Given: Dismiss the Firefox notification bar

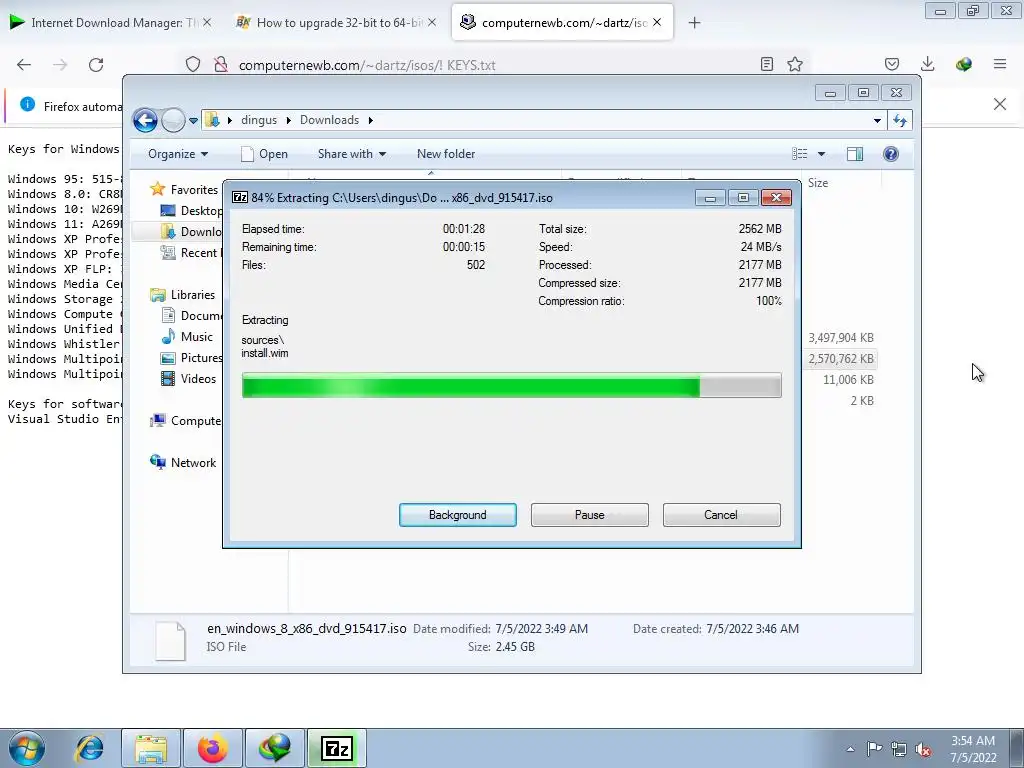Looking at the screenshot, I should click(1000, 104).
